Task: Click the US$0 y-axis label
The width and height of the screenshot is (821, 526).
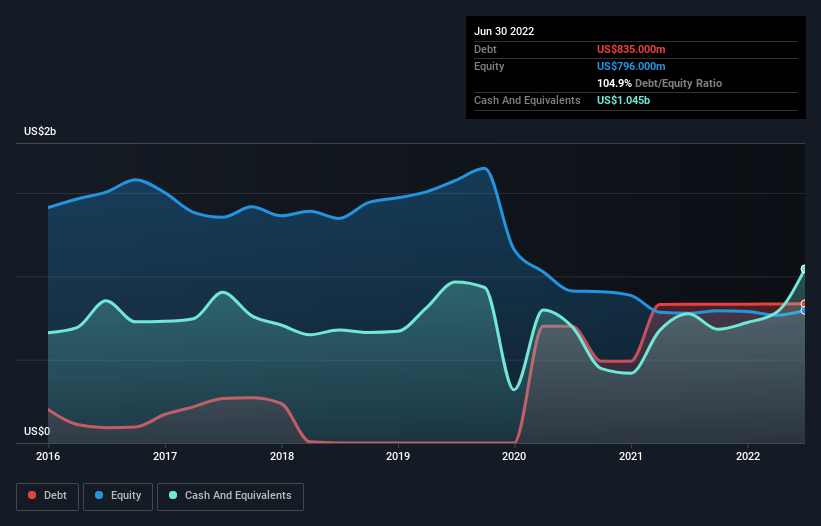Action: (x=37, y=431)
